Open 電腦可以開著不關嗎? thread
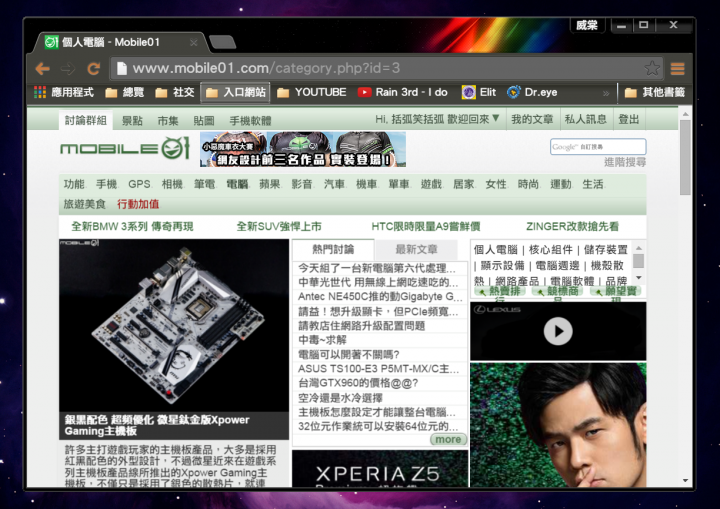Screen dimensions: 720x509 click(349, 355)
